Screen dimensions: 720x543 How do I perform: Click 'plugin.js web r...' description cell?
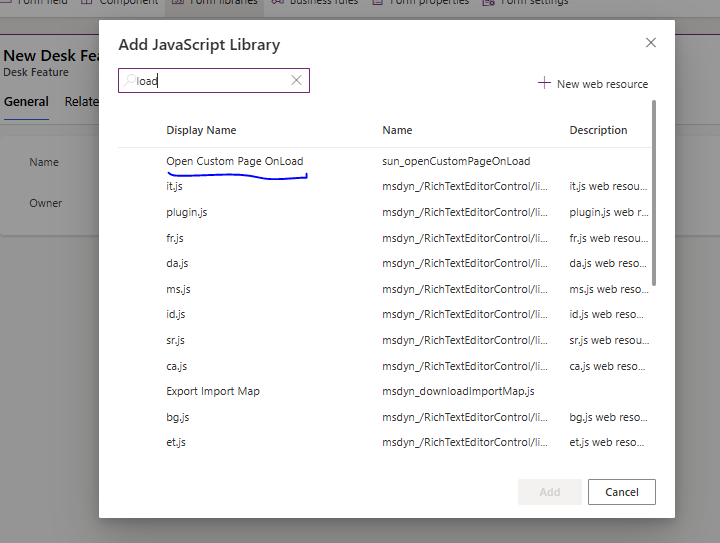608,213
